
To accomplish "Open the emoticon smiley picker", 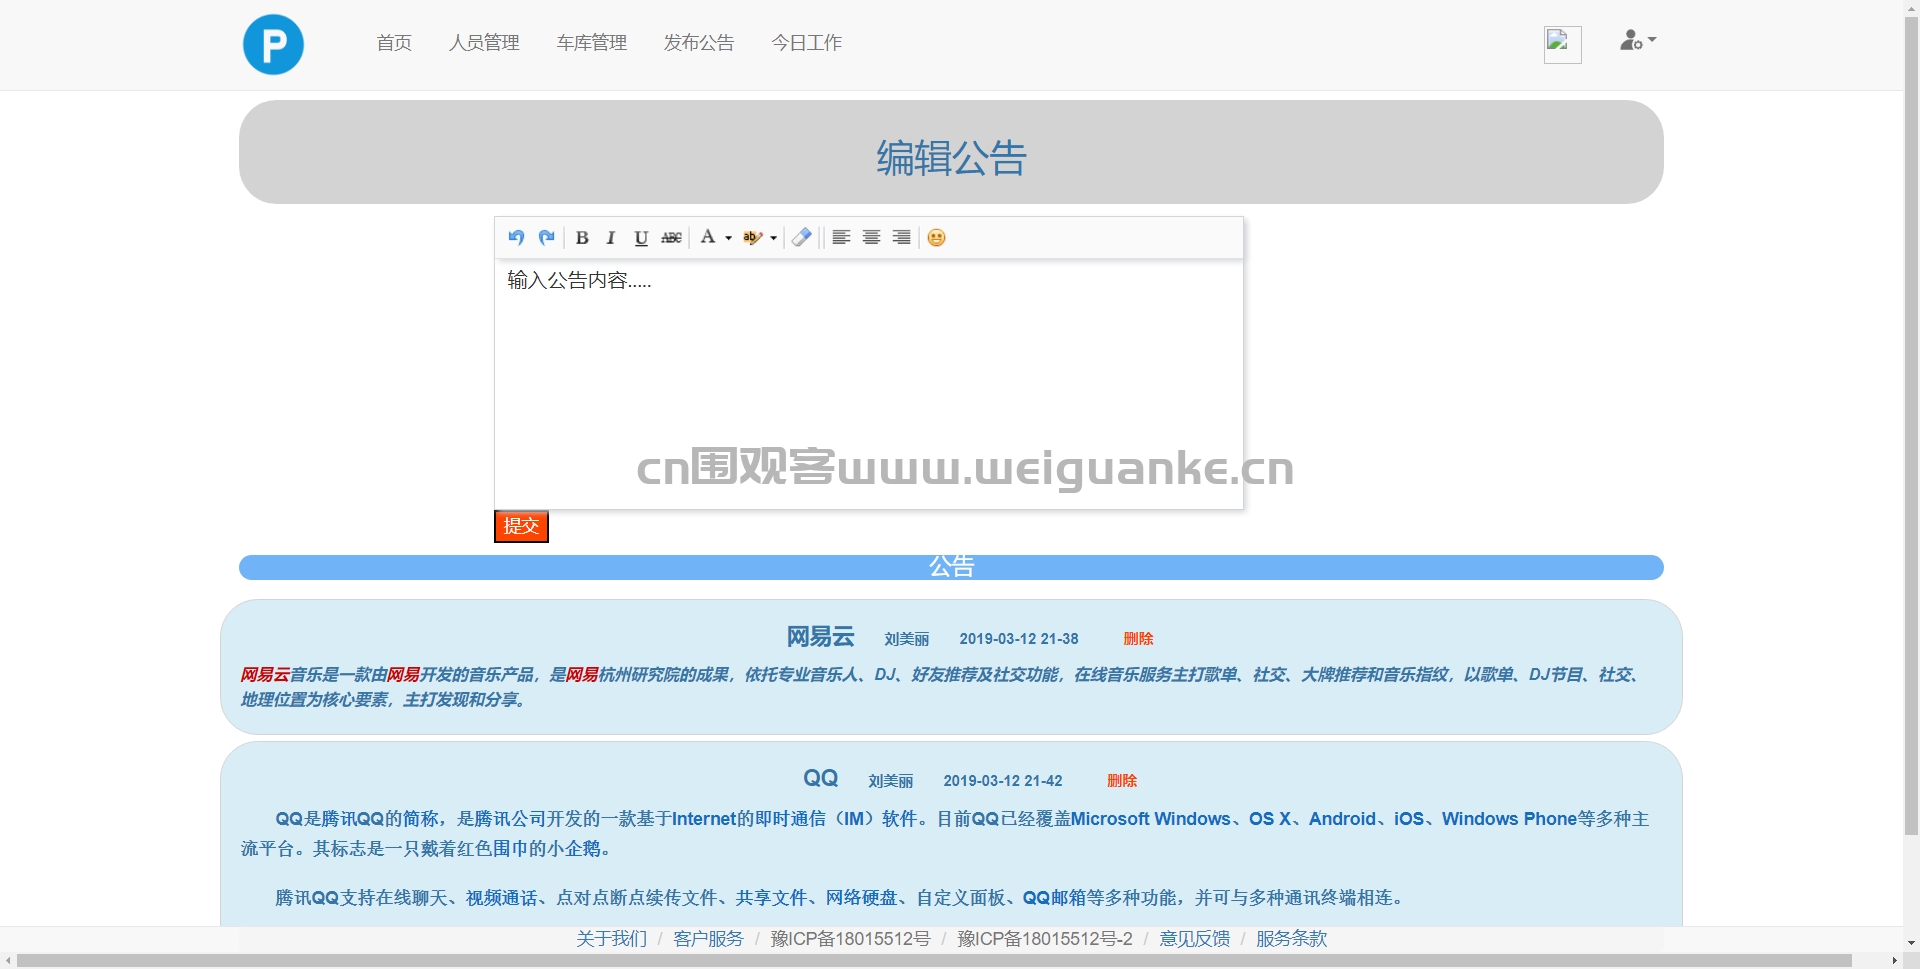I will pyautogui.click(x=936, y=237).
